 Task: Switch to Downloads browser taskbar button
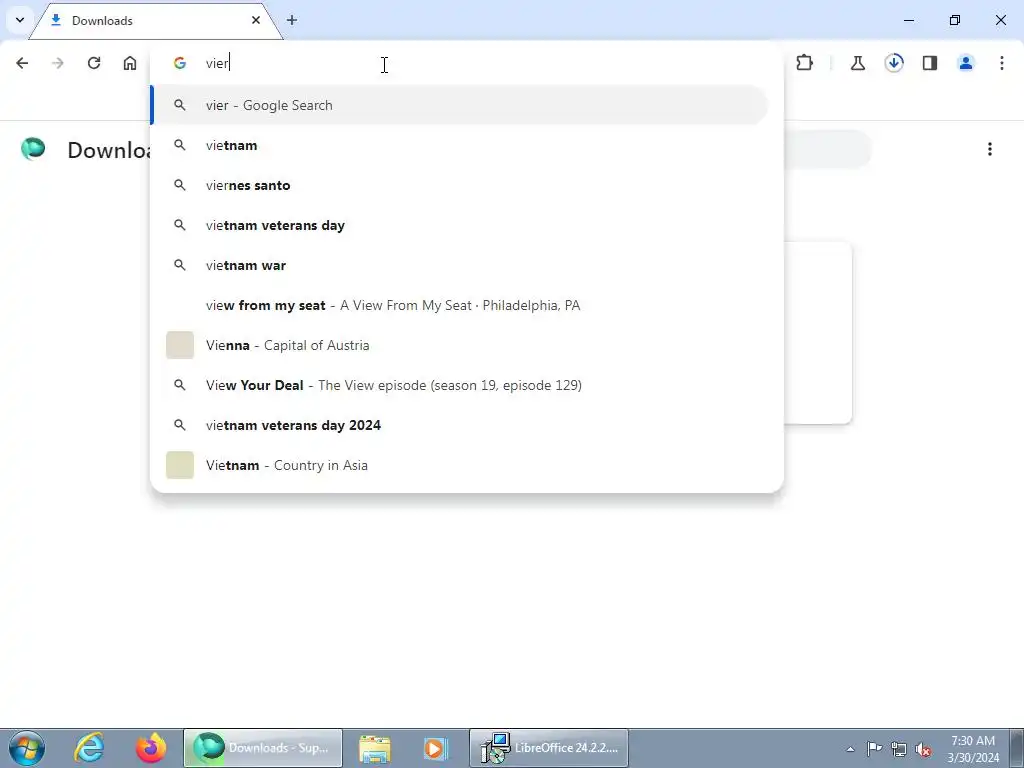(x=263, y=748)
